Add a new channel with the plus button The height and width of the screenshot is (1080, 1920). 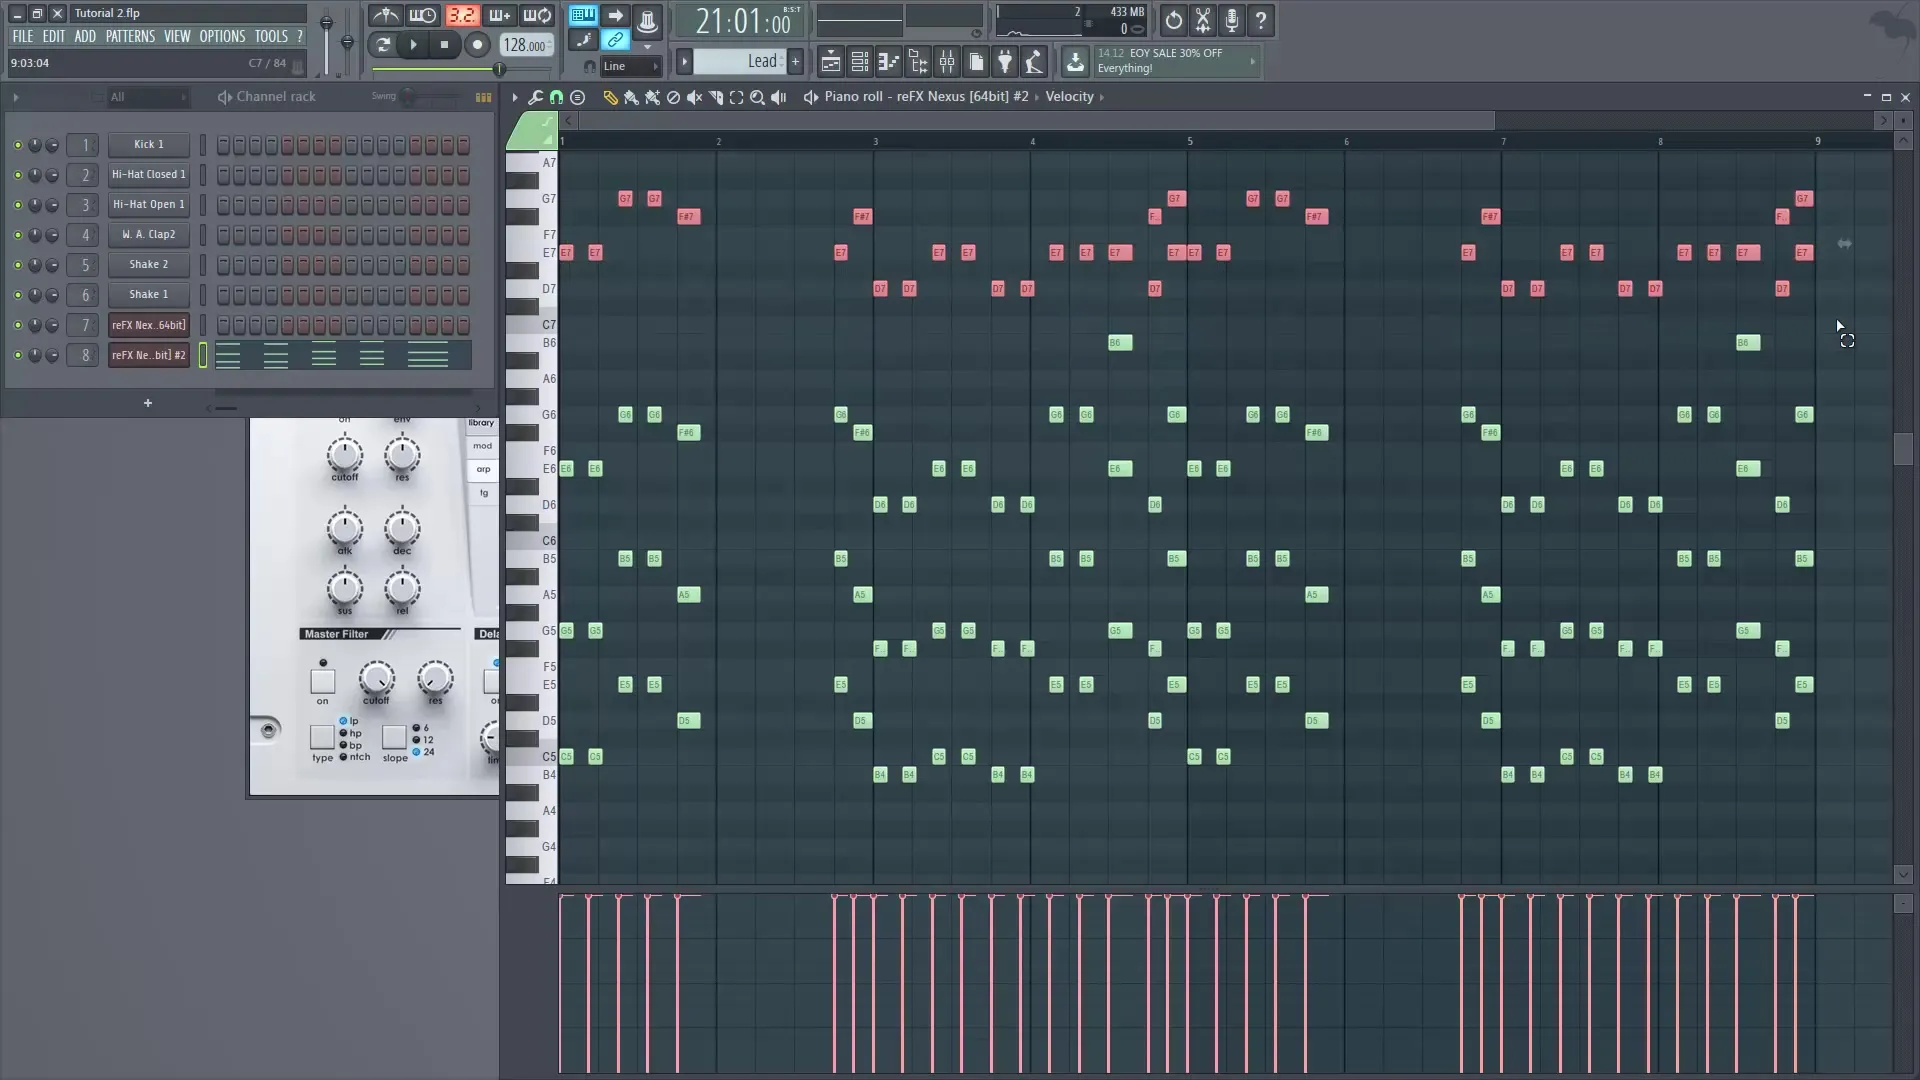pos(147,403)
